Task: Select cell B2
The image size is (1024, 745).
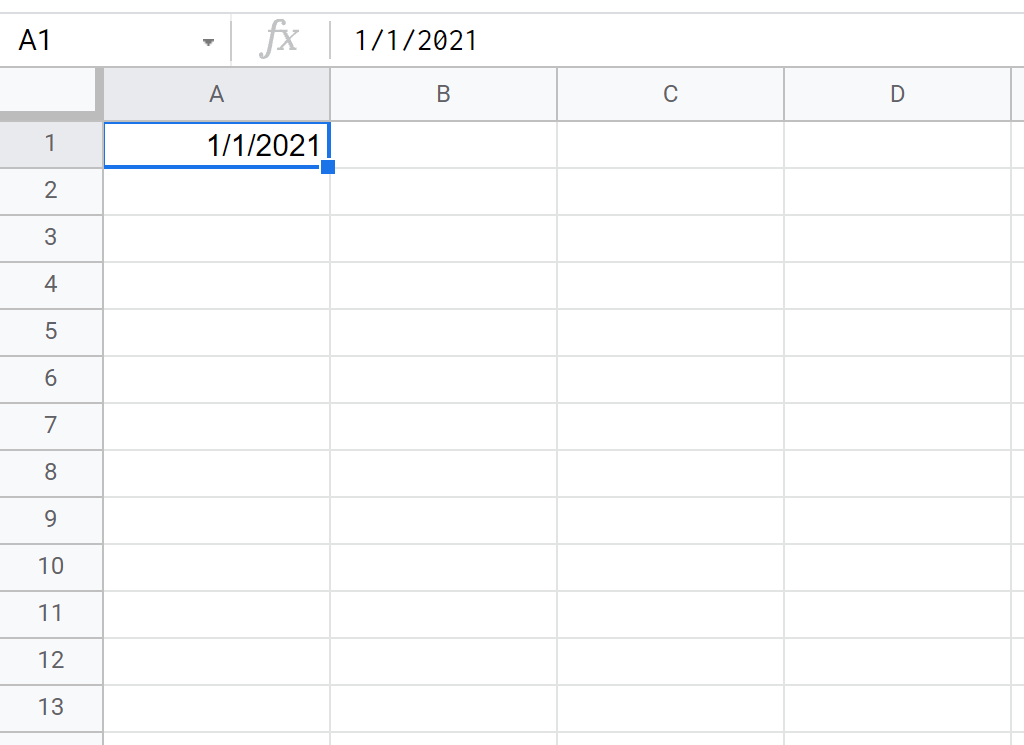Action: [444, 191]
